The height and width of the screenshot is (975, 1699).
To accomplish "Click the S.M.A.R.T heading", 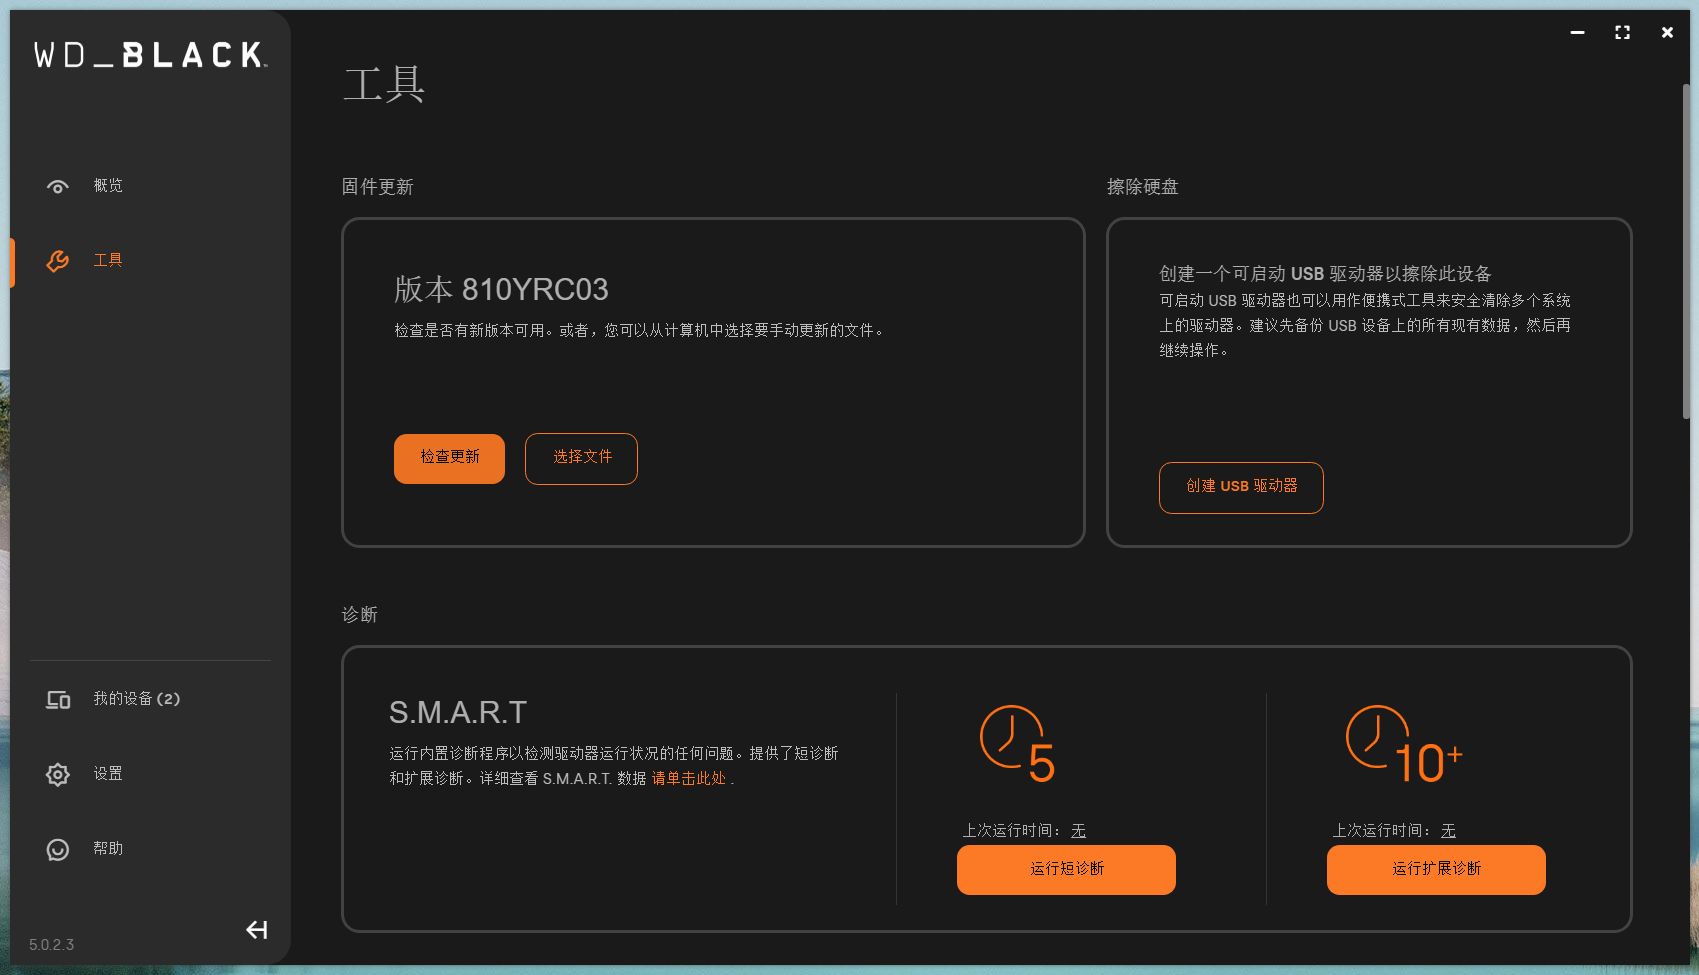I will [x=458, y=712].
